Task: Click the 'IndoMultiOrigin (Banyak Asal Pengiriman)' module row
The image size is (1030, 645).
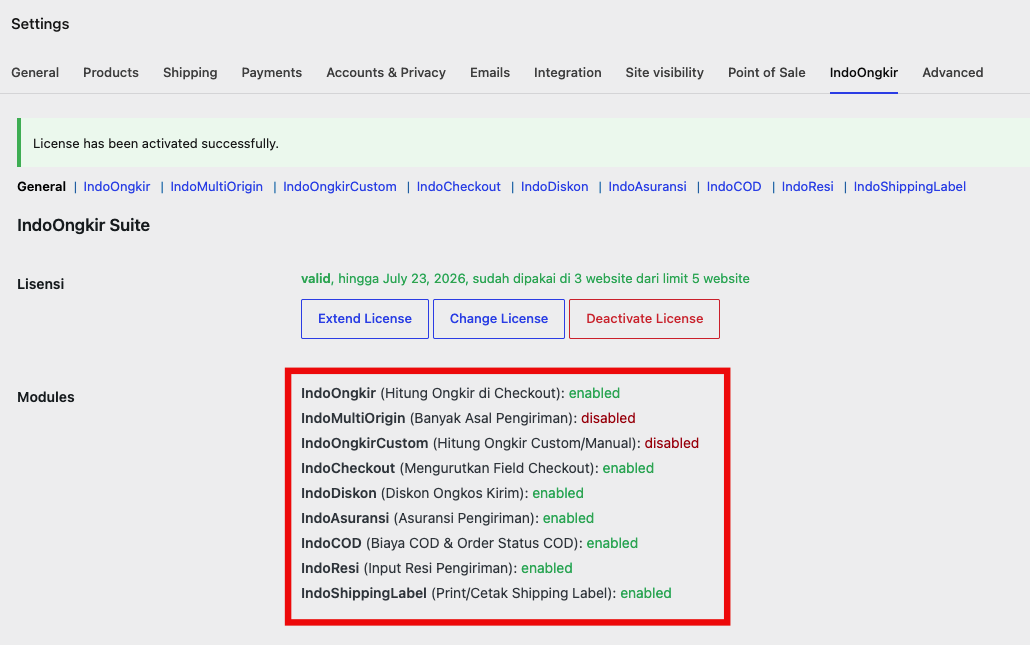Action: click(x=468, y=418)
